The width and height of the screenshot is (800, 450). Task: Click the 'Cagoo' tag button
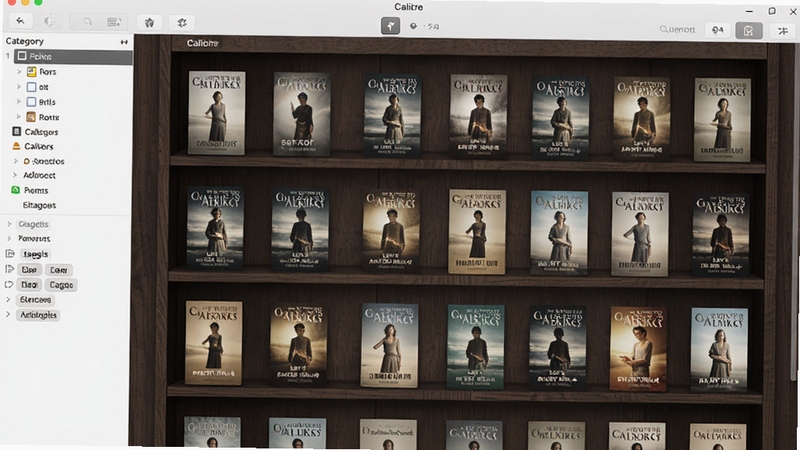[x=61, y=285]
